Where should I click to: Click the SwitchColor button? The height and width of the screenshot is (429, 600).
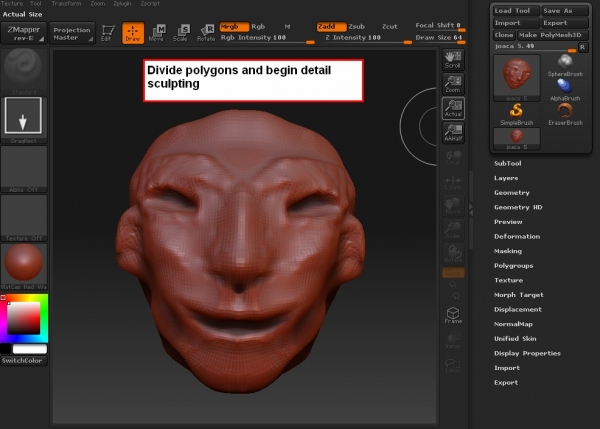(24, 360)
